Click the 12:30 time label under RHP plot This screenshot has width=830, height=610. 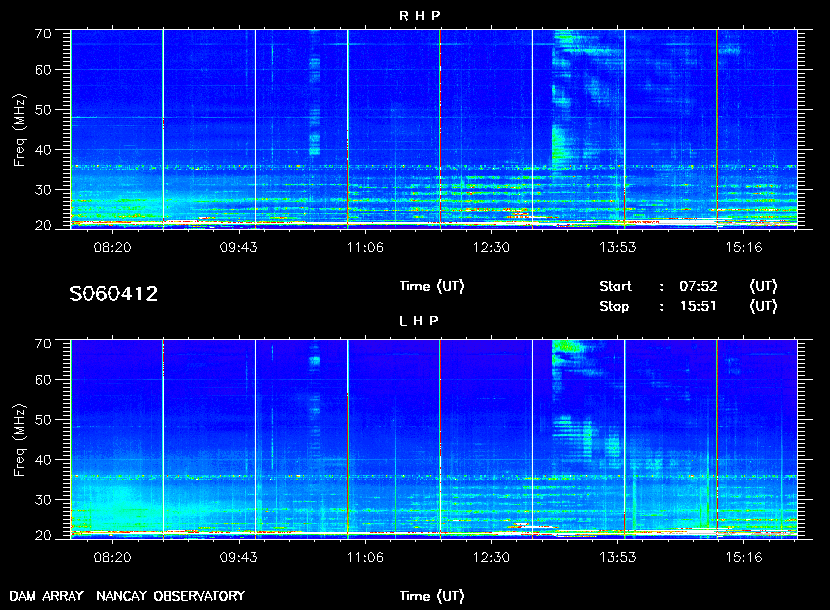point(491,247)
